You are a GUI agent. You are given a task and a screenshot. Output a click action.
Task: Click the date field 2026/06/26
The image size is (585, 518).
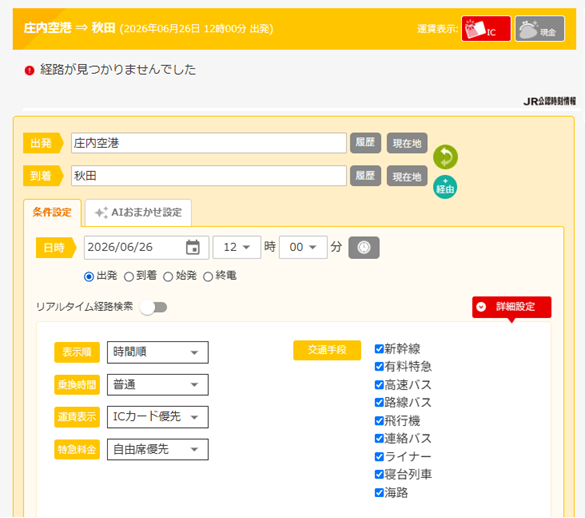click(146, 247)
